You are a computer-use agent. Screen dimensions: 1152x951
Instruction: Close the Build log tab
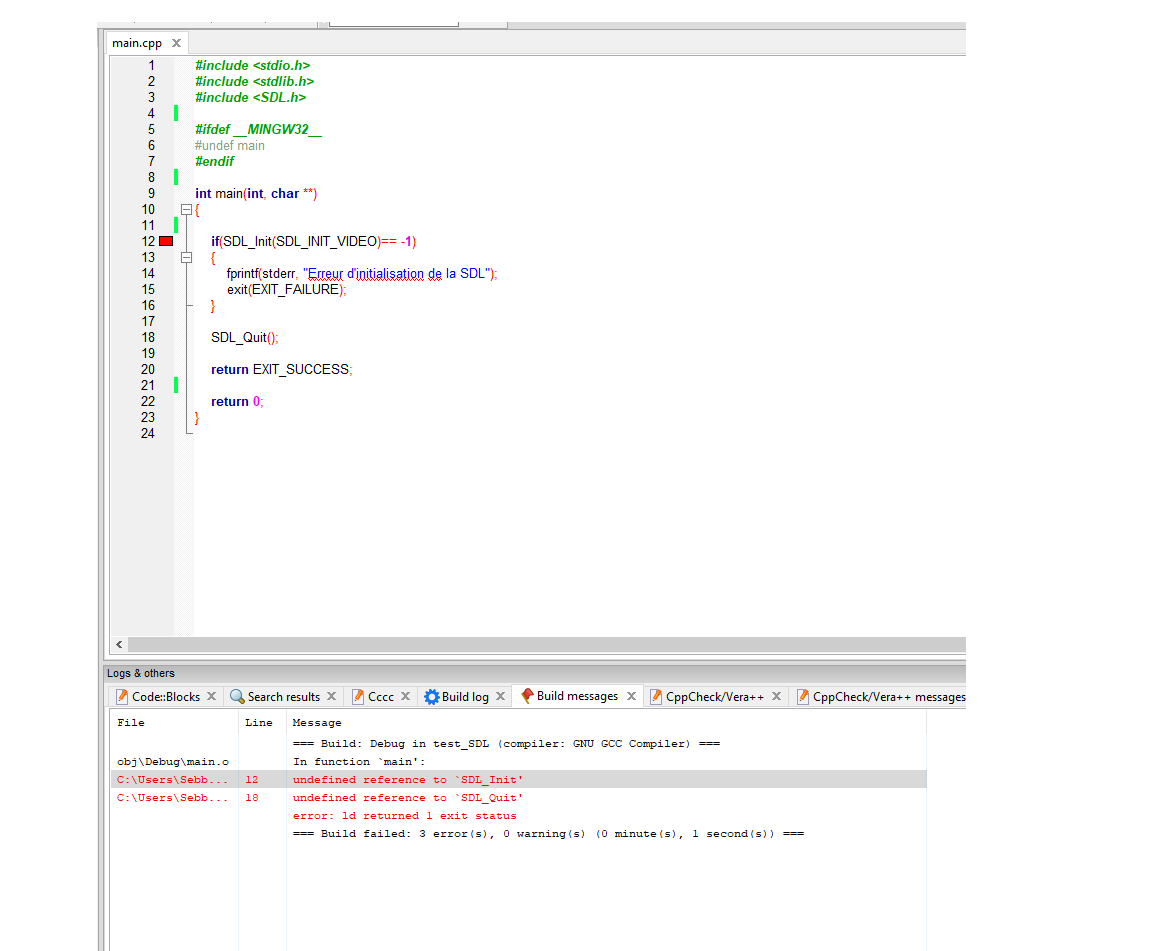point(500,696)
